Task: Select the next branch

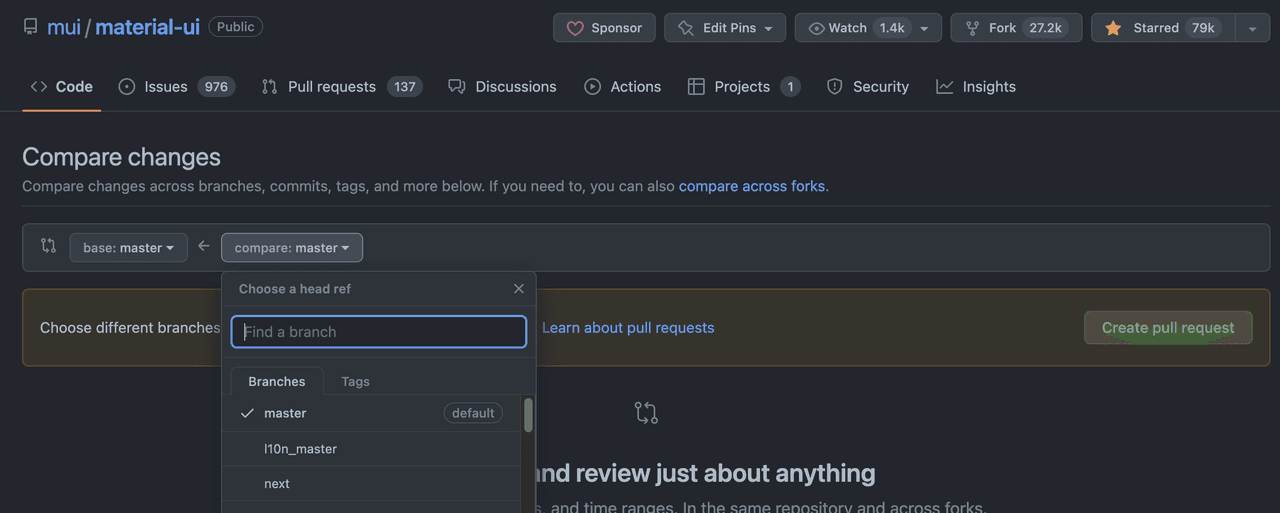Action: pos(371,484)
